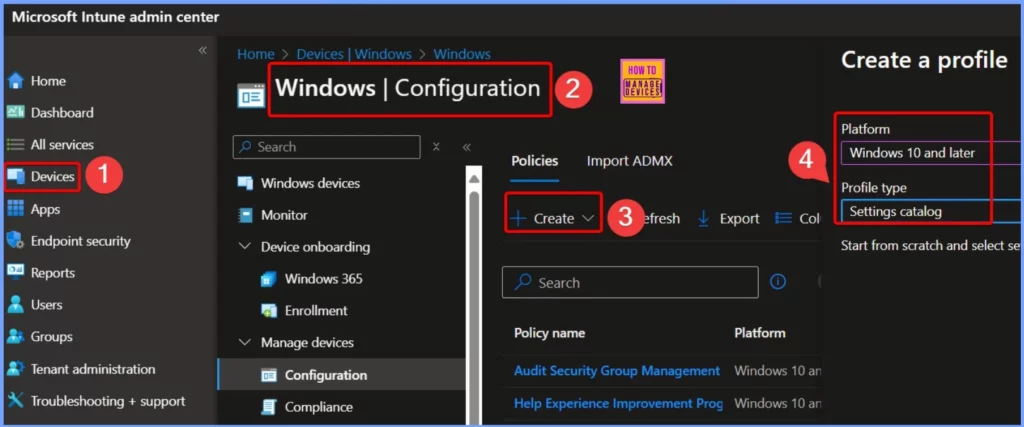Image resolution: width=1024 pixels, height=427 pixels.
Task: Click the policies Search field
Action: tap(630, 282)
